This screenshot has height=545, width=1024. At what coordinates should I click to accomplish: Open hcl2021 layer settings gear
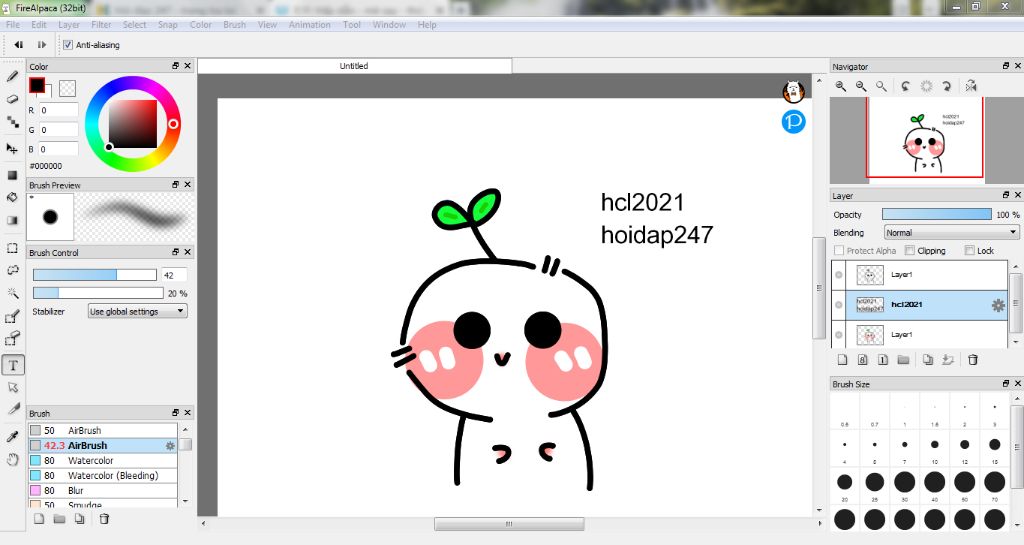pyautogui.click(x=998, y=305)
